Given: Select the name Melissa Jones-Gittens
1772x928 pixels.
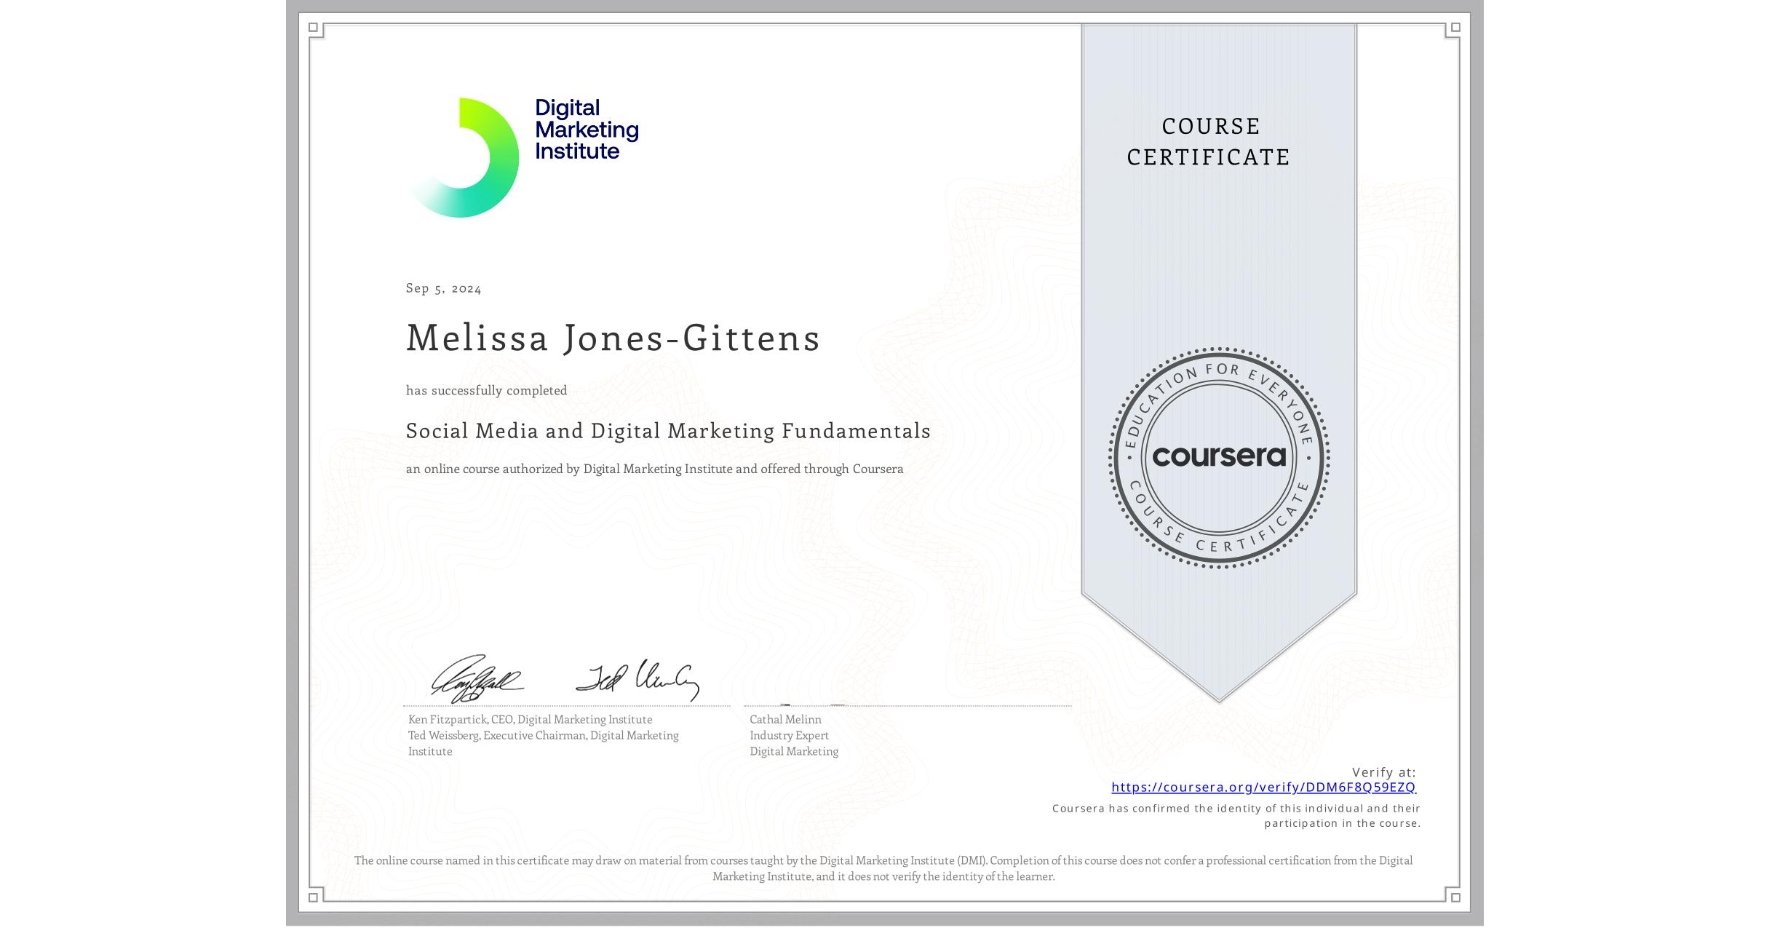Looking at the screenshot, I should [613, 338].
